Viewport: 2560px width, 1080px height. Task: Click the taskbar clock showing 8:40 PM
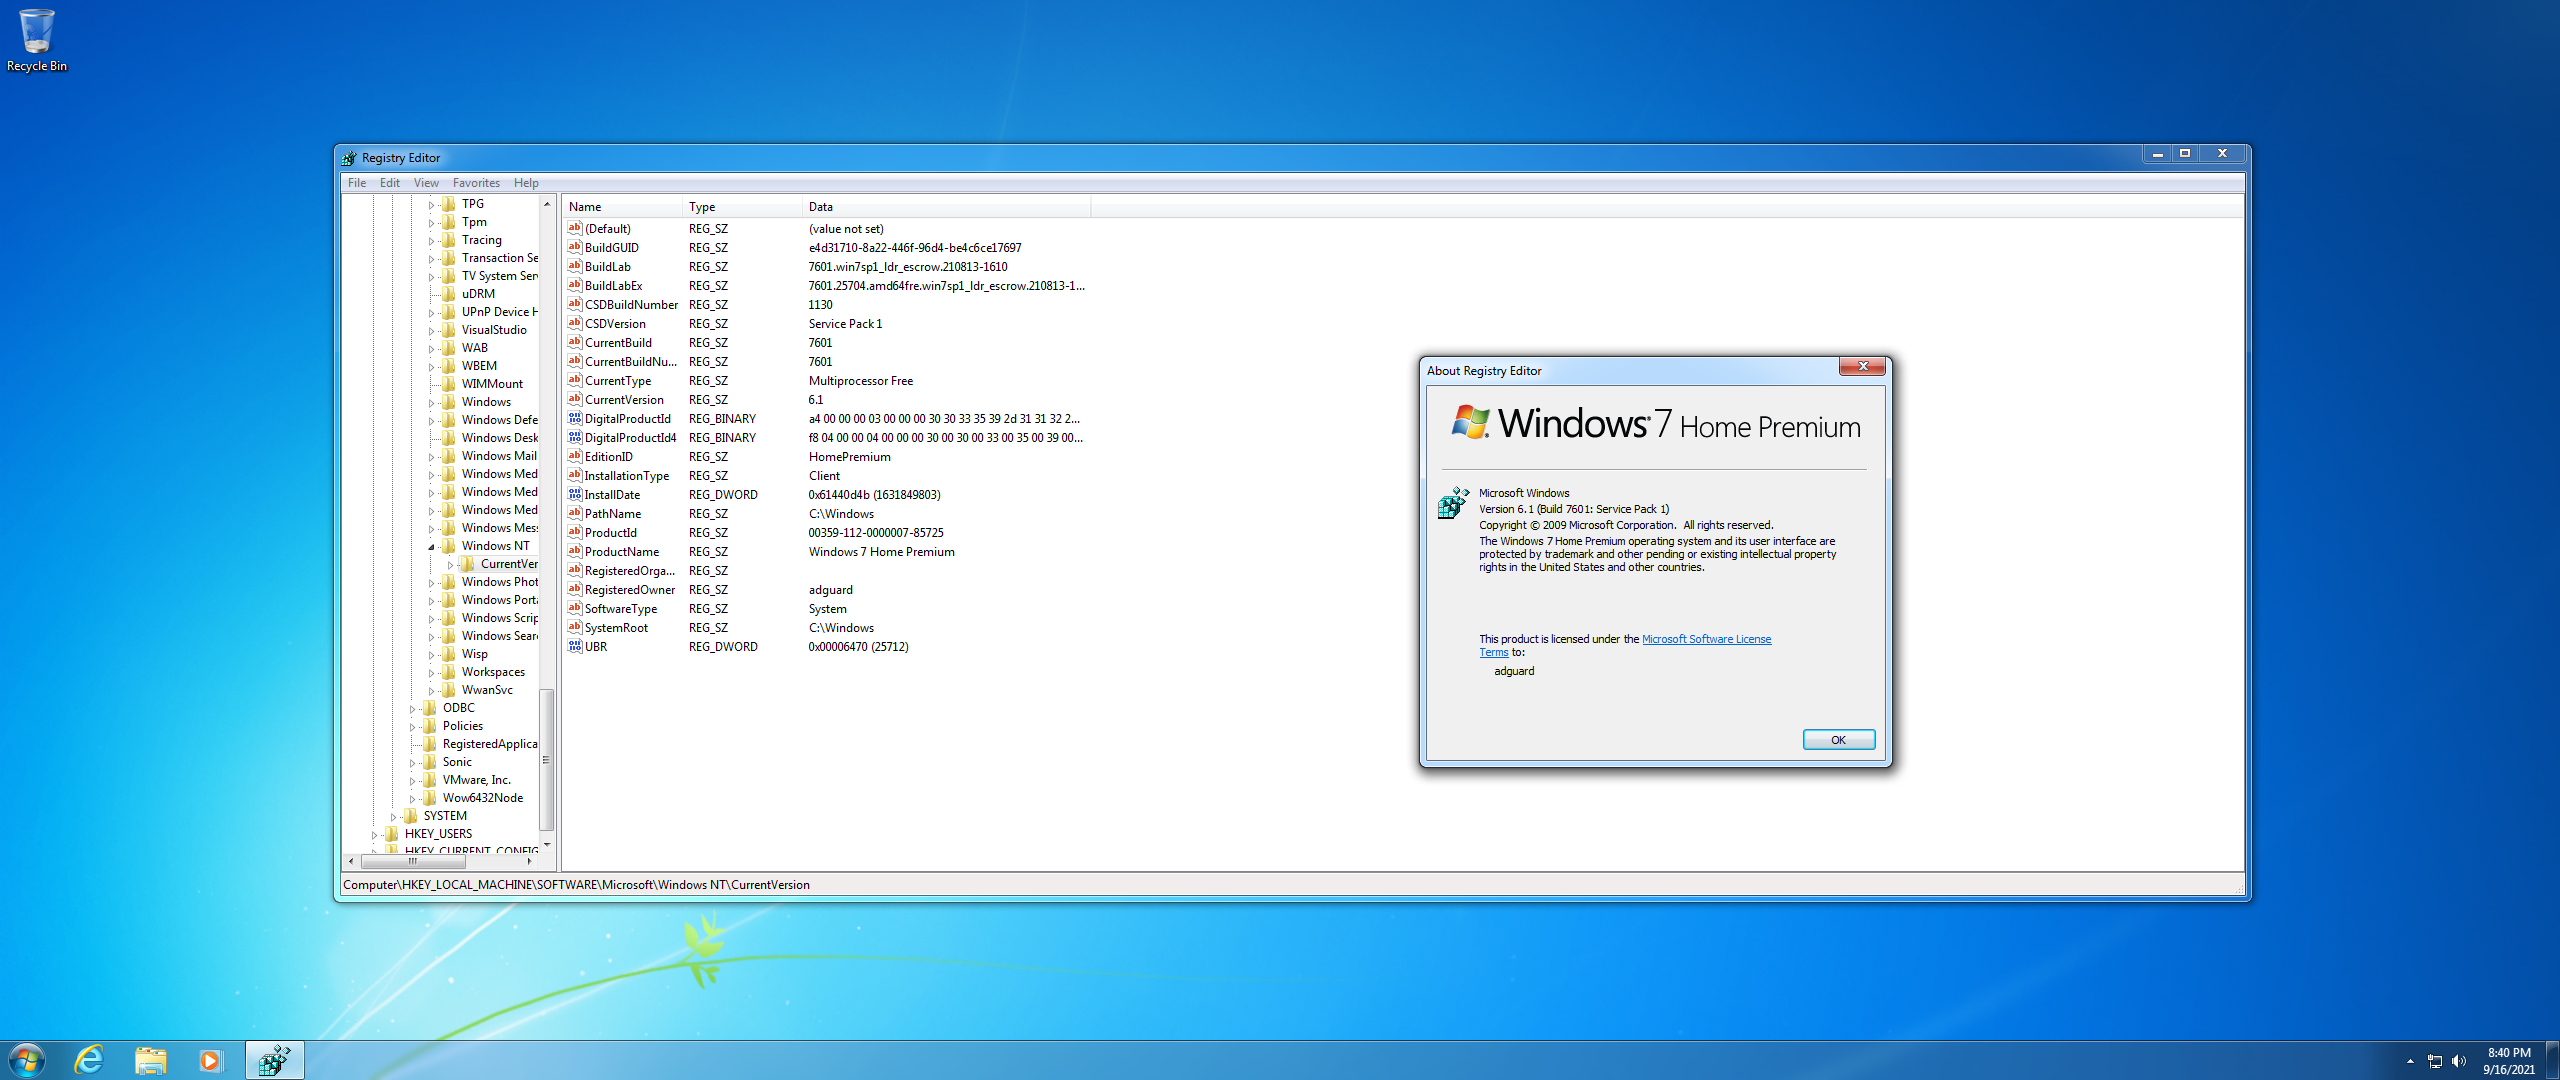2508,1061
